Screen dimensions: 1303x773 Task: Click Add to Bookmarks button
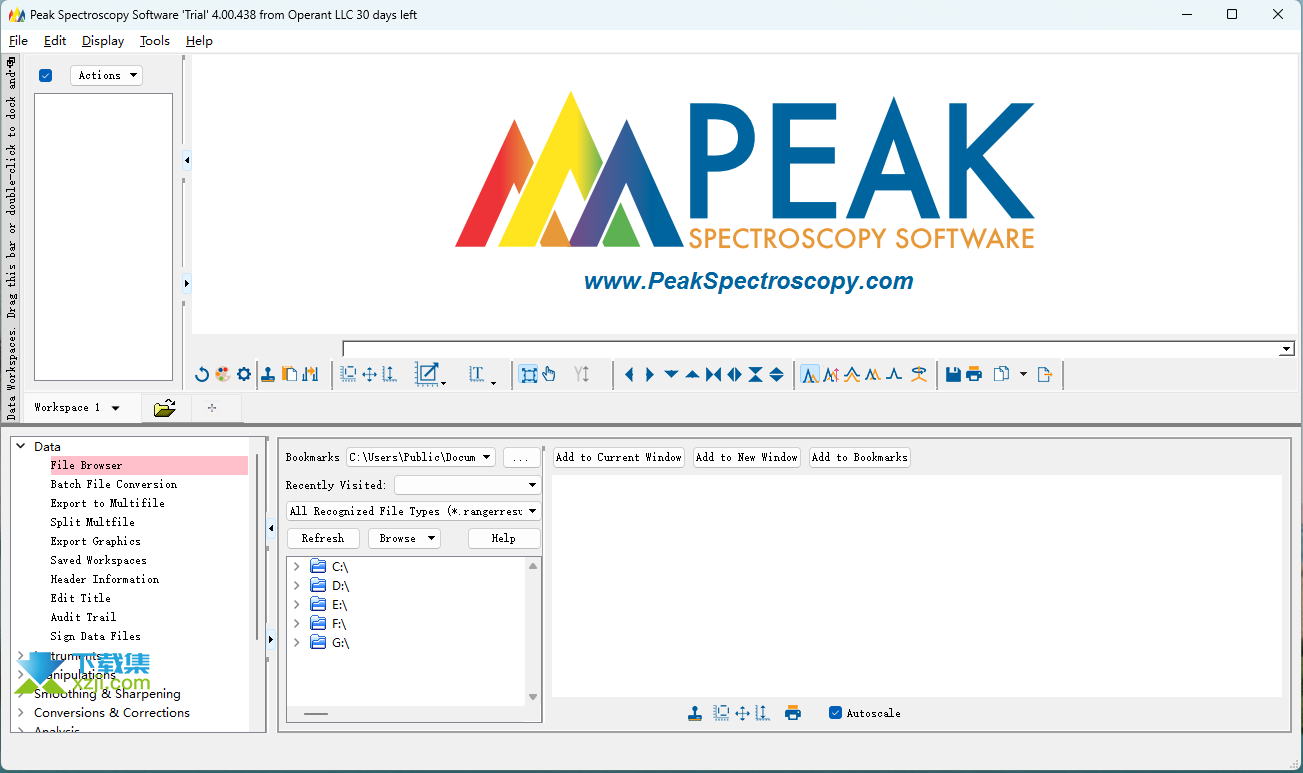click(860, 457)
